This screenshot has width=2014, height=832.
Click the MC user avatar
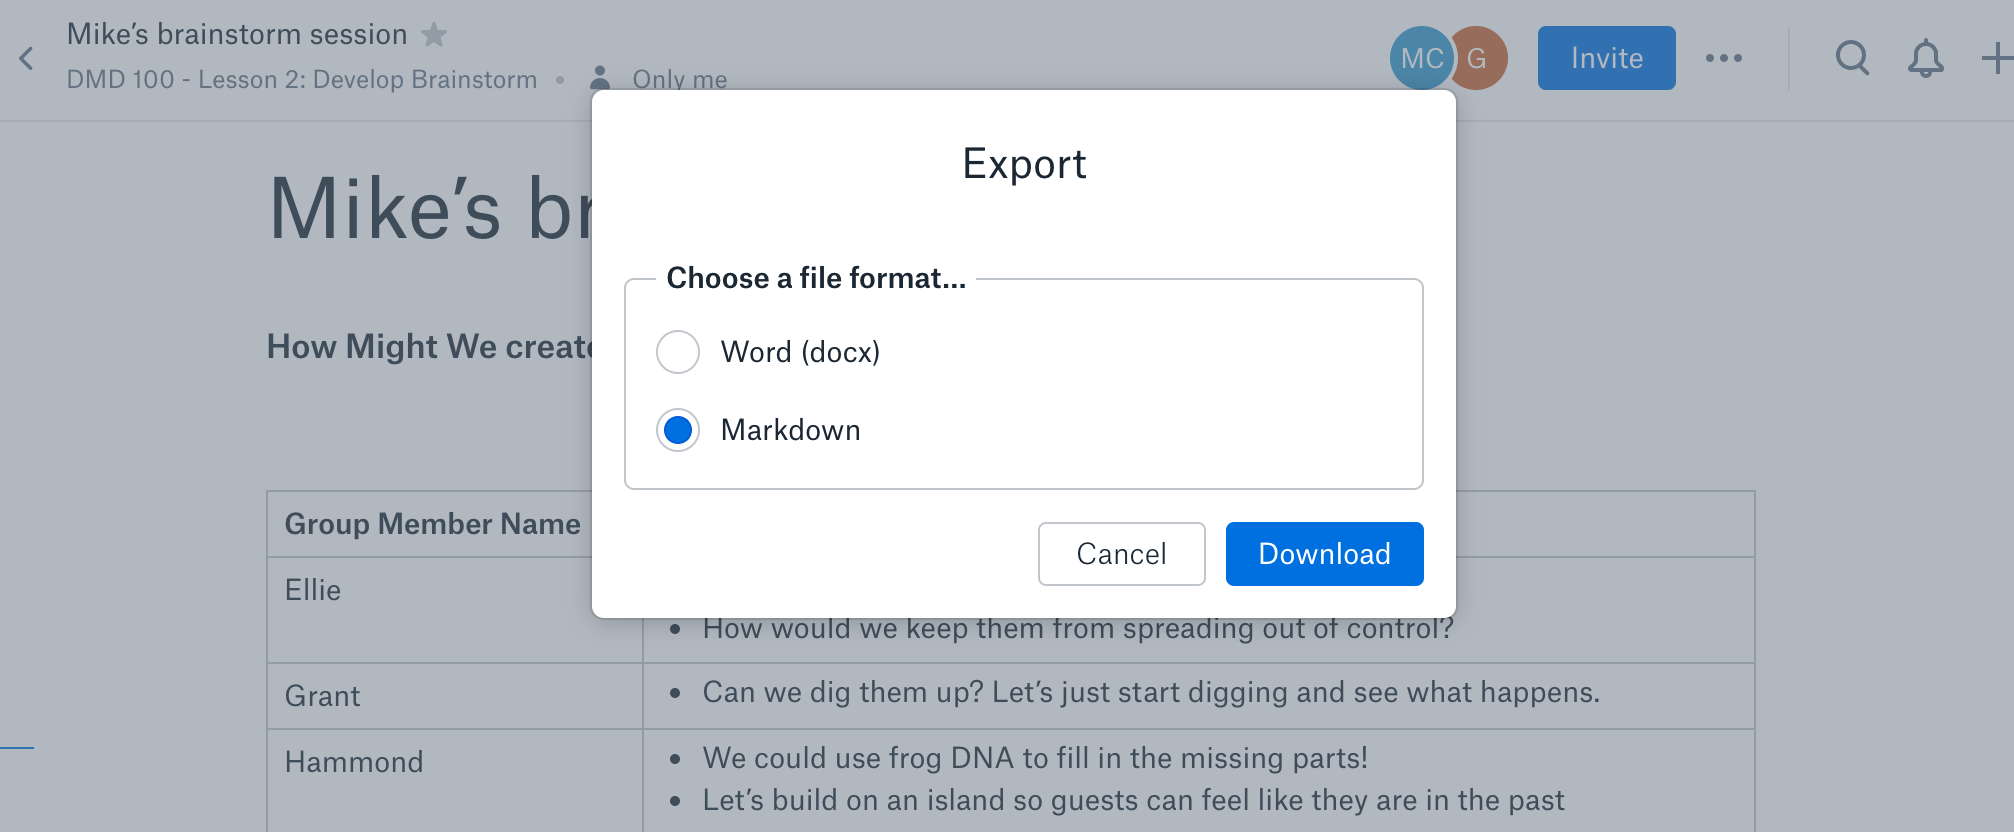tap(1421, 58)
